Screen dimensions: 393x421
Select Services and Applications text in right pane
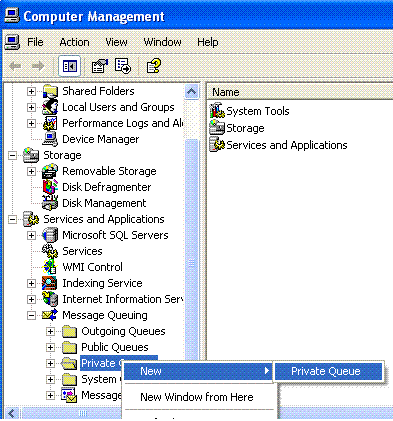[287, 145]
